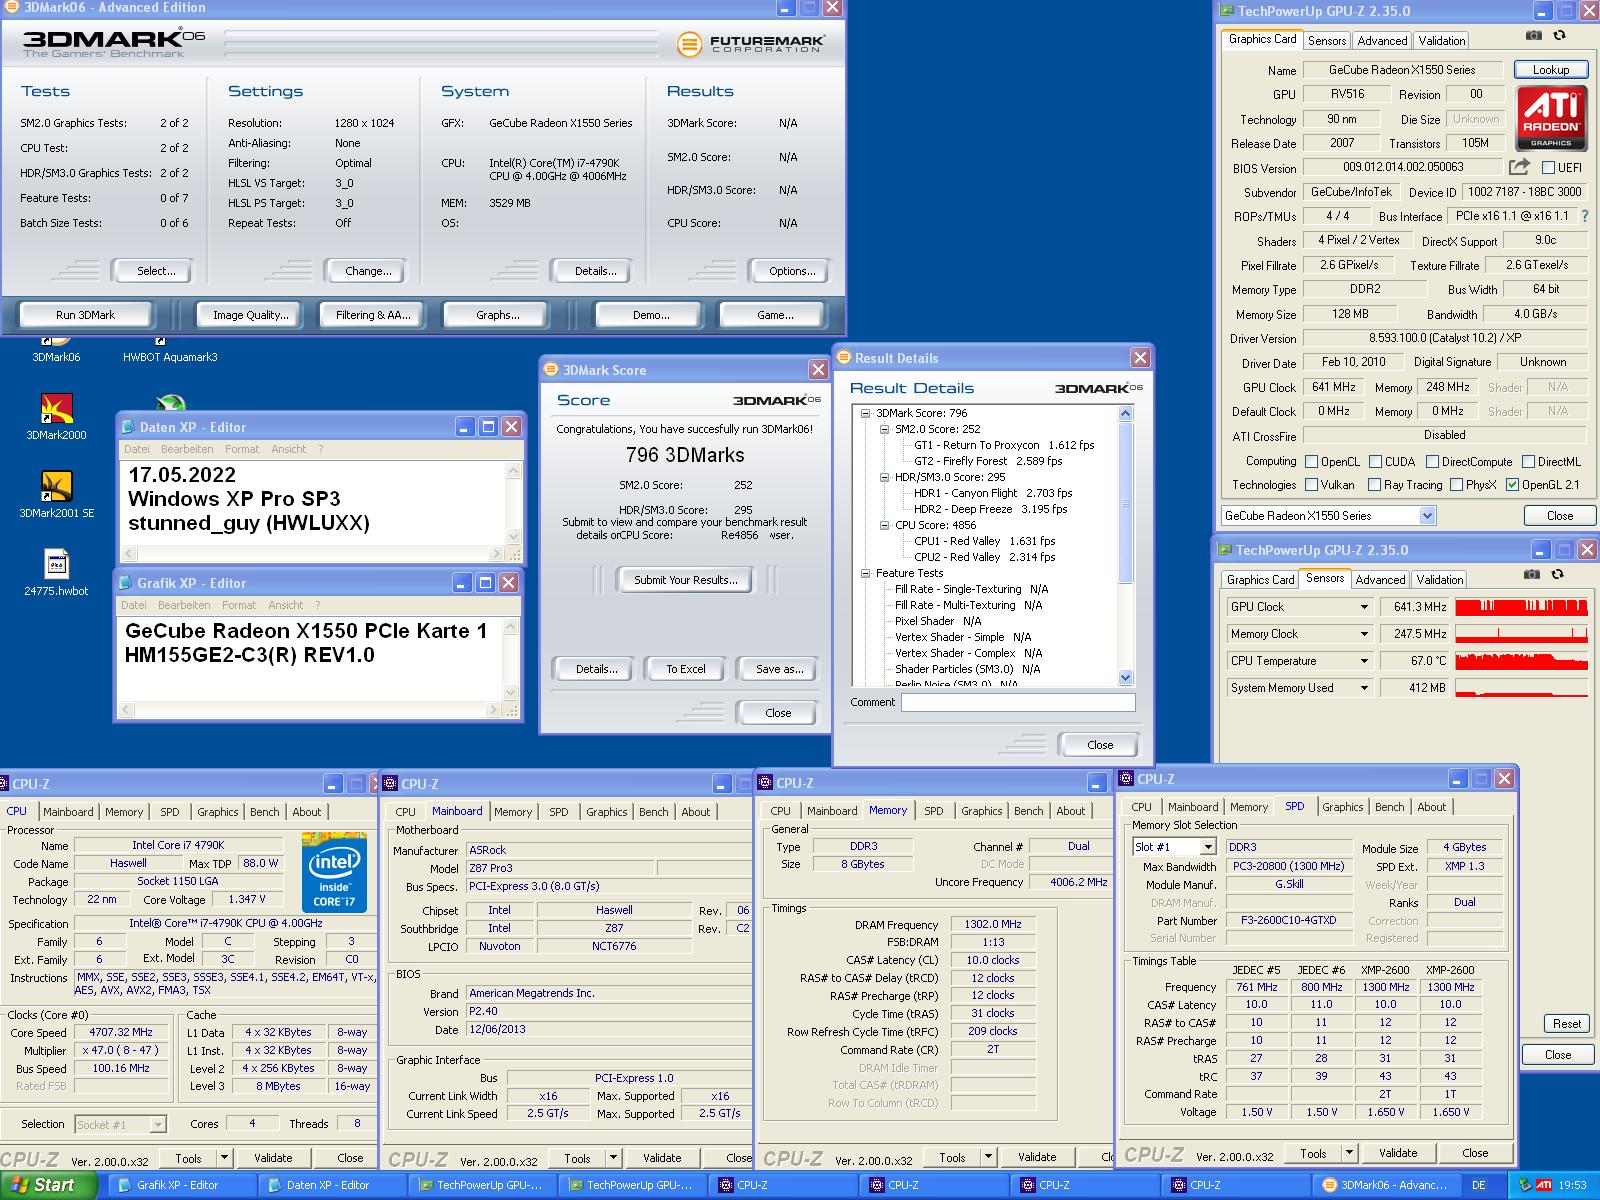Switch to Validation tab in GPU-Z Sensors window
The width and height of the screenshot is (1600, 1200).
coord(1440,580)
